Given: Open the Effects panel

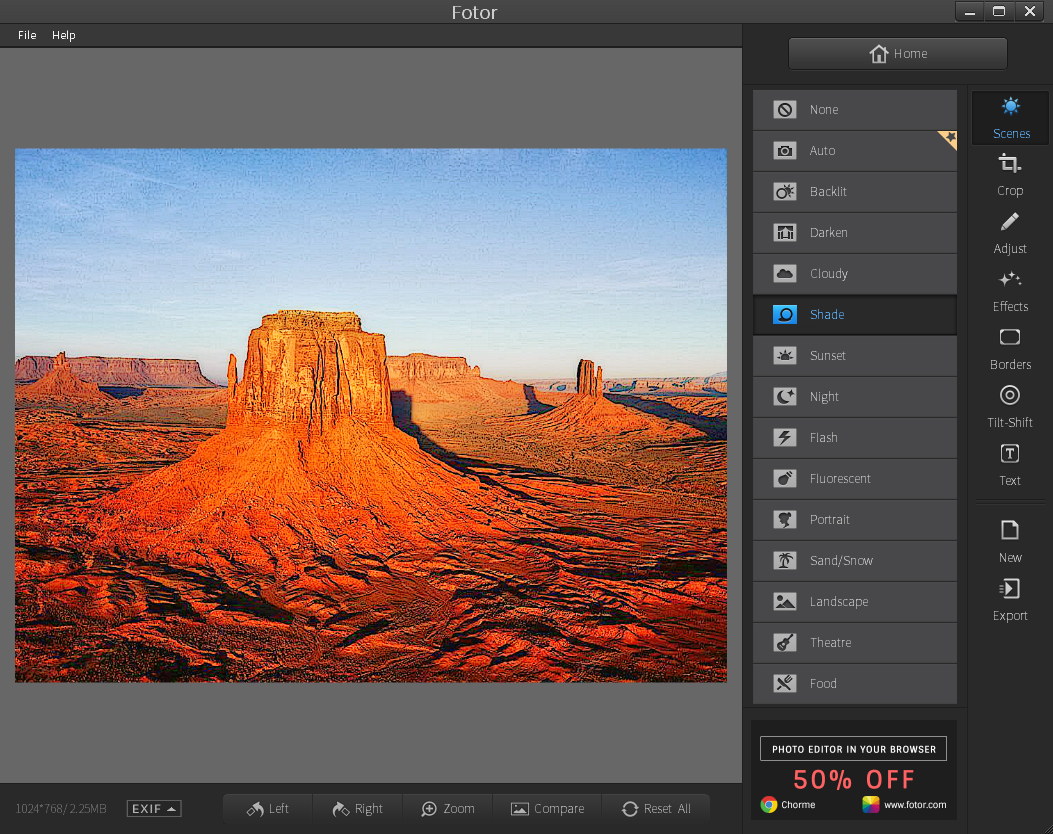Looking at the screenshot, I should (x=1010, y=291).
